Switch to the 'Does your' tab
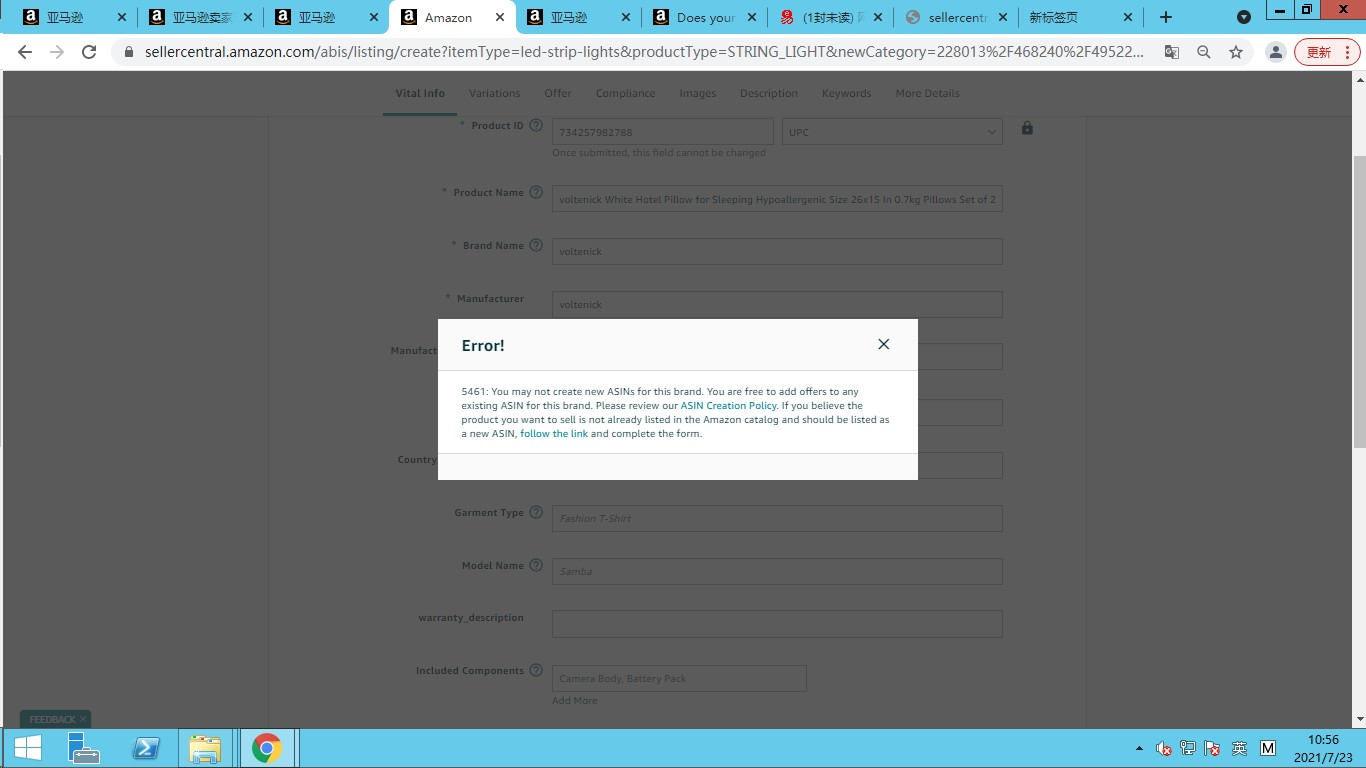 coord(705,17)
